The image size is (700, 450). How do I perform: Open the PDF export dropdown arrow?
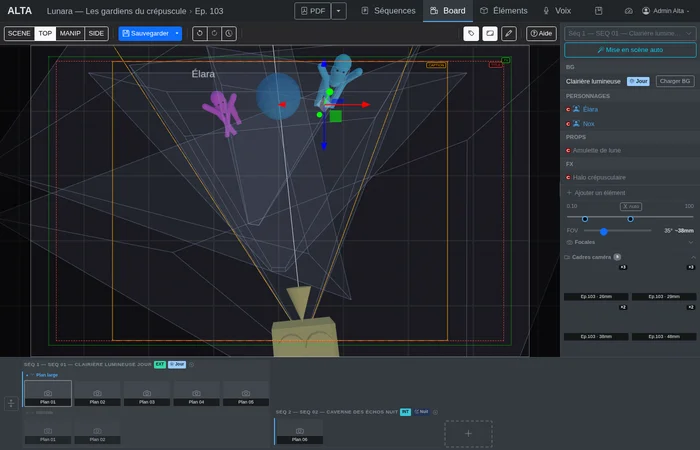[339, 11]
